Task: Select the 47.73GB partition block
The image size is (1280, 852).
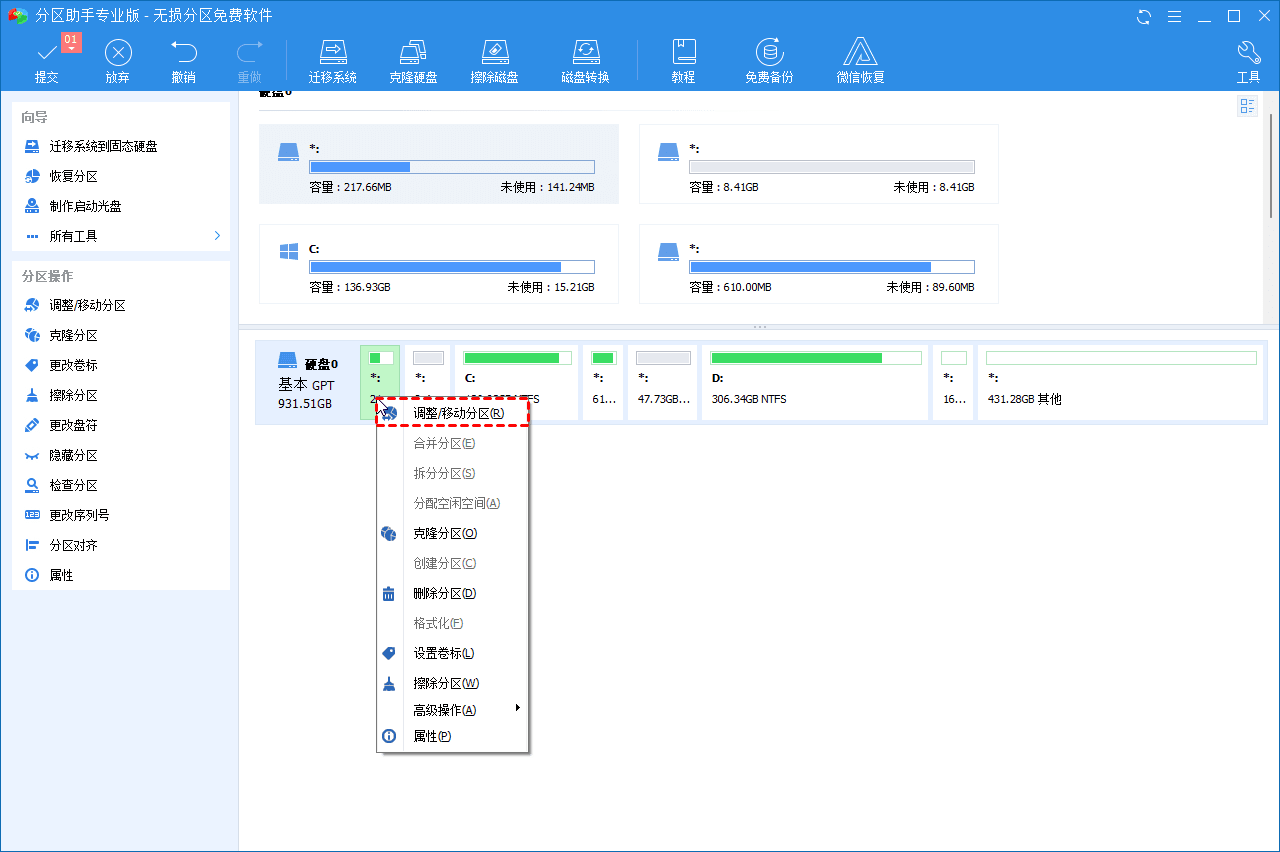Action: pos(663,383)
